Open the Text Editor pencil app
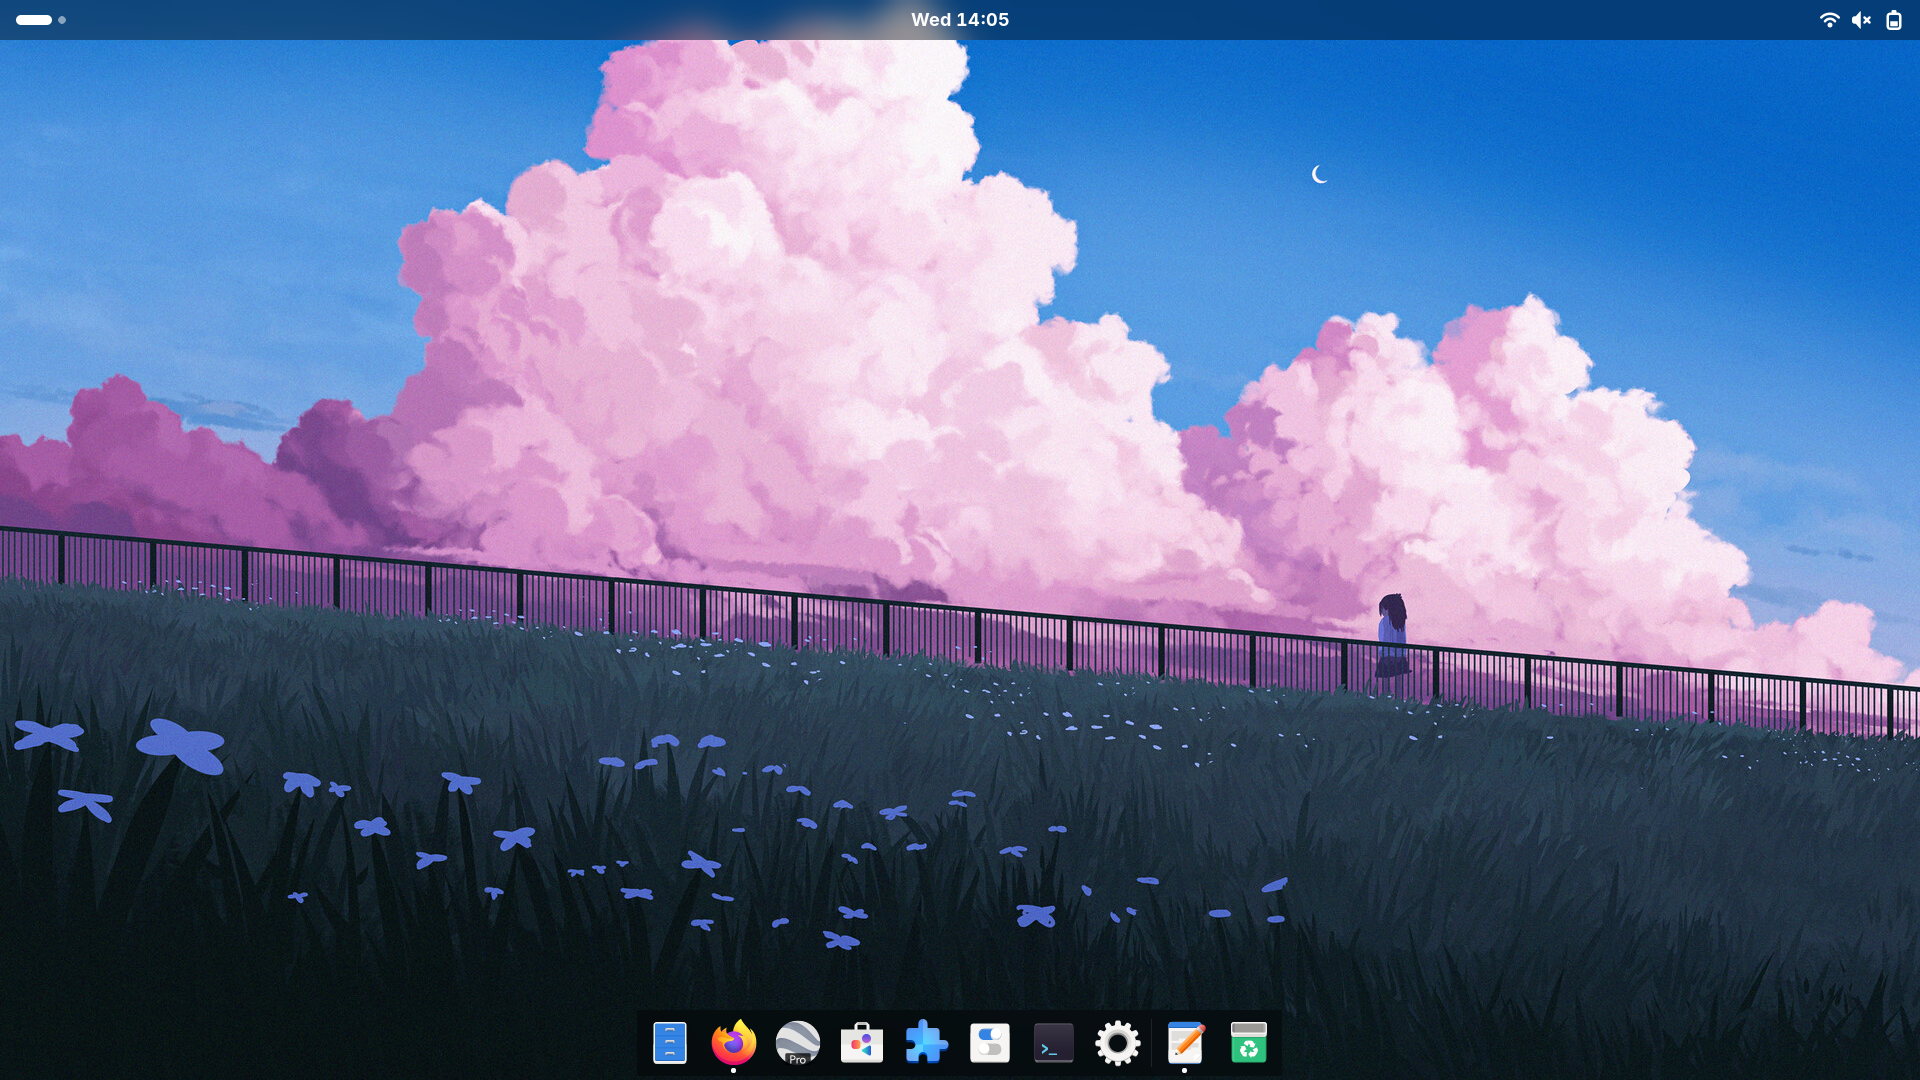 pos(1185,1043)
